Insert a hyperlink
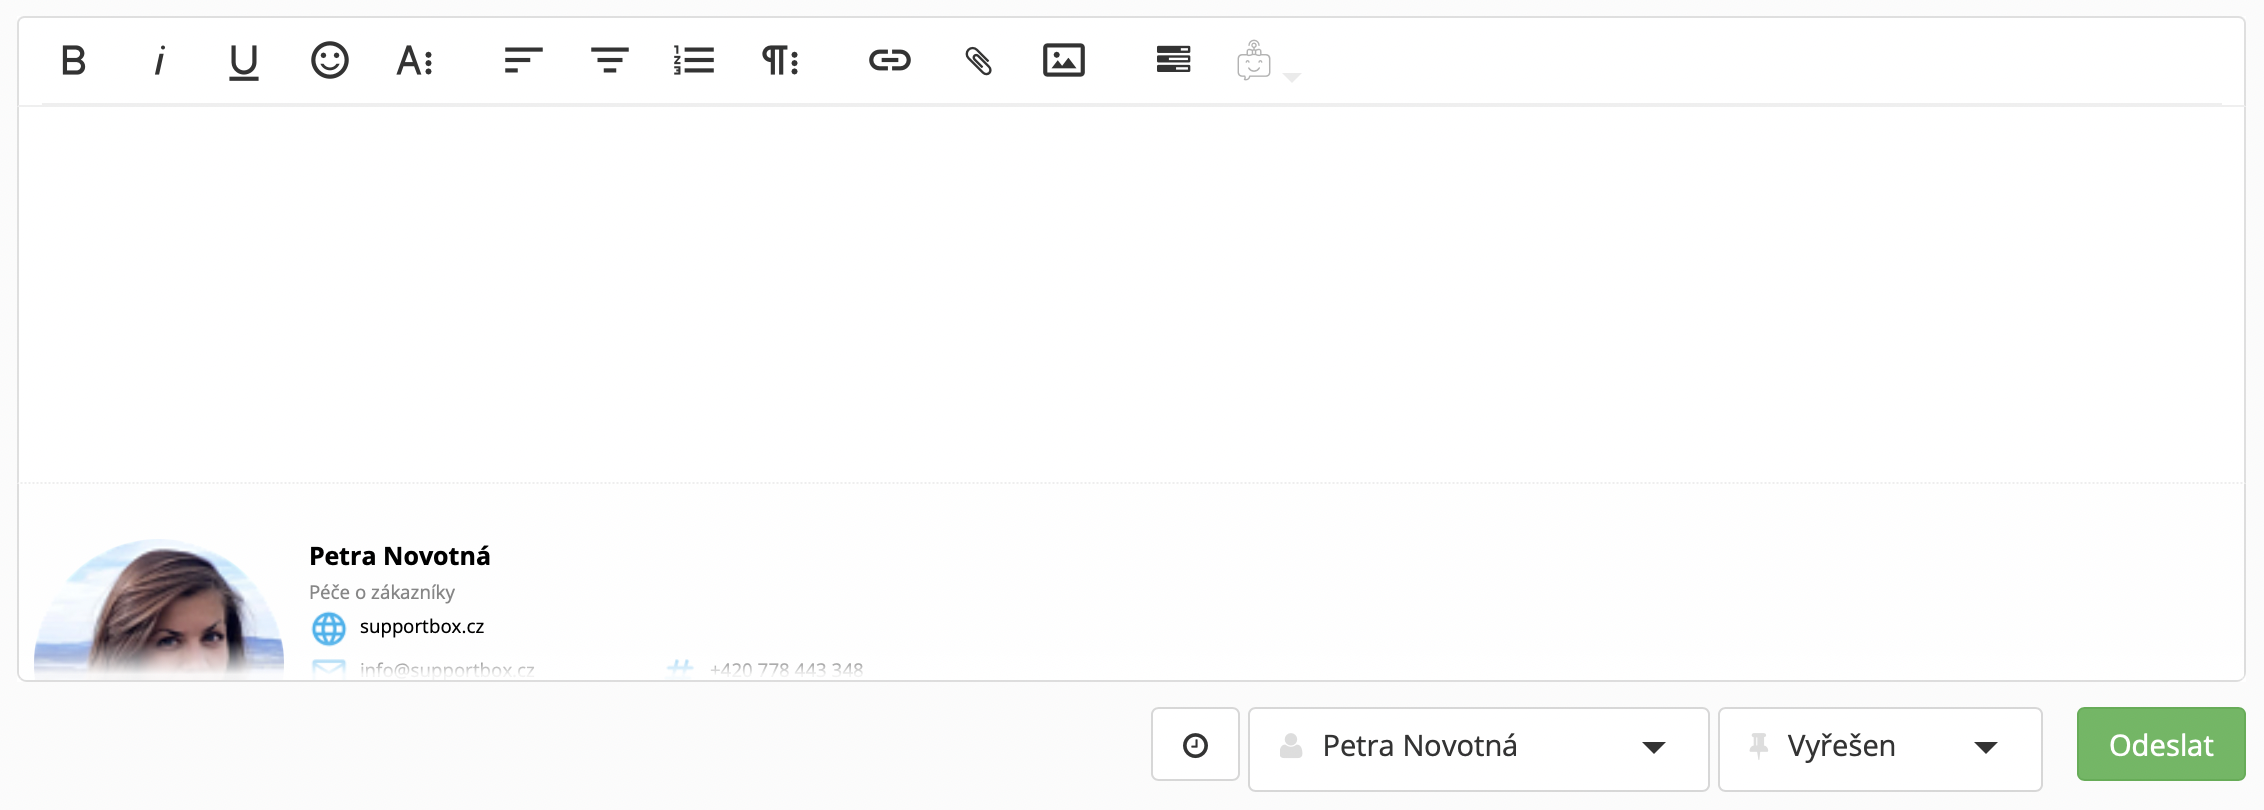2264x810 pixels. click(x=889, y=61)
